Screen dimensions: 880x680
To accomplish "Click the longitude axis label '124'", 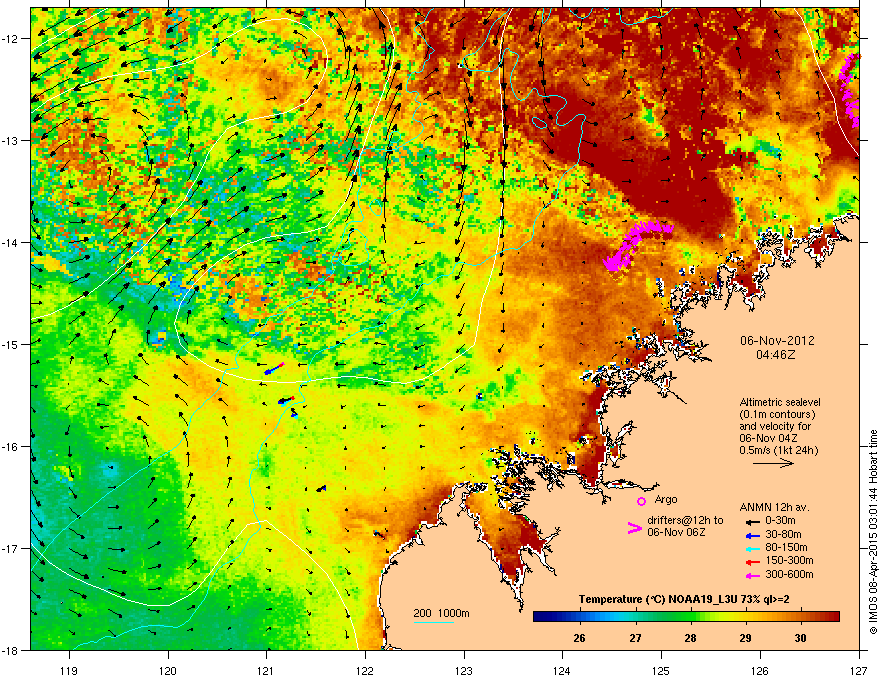I will coord(562,670).
